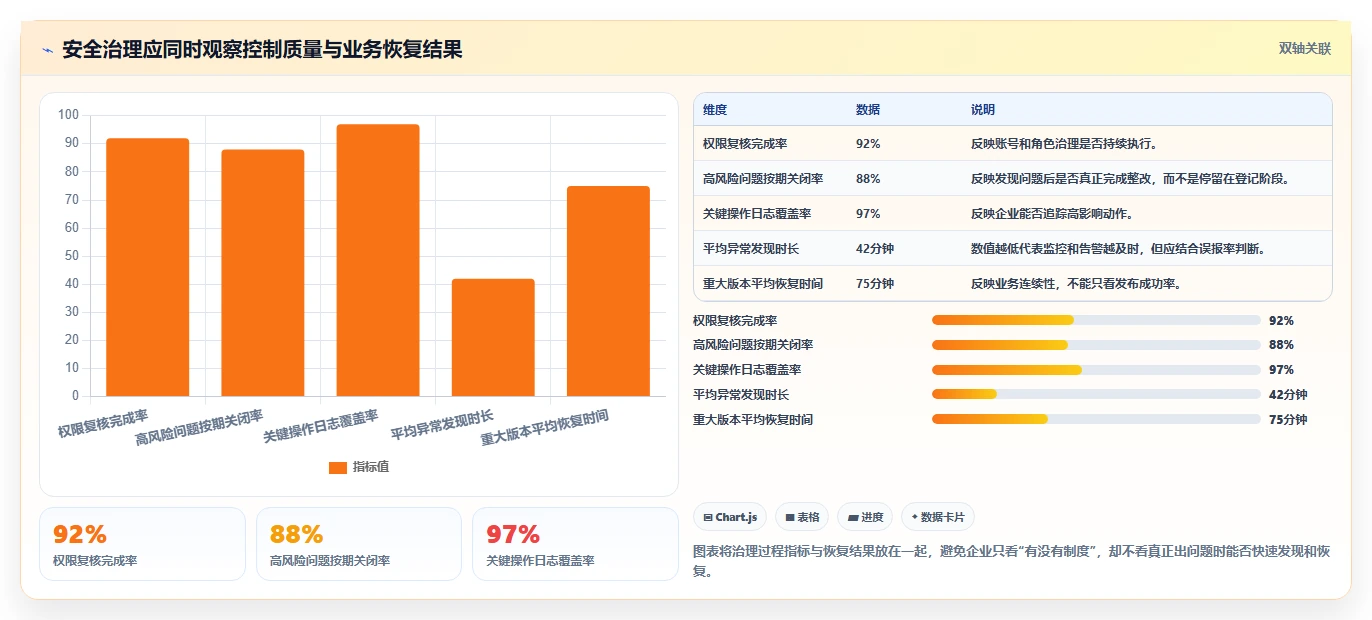Click the 权限复核完成率 92% progress bar
Image resolution: width=1372 pixels, height=620 pixels.
tap(1096, 320)
